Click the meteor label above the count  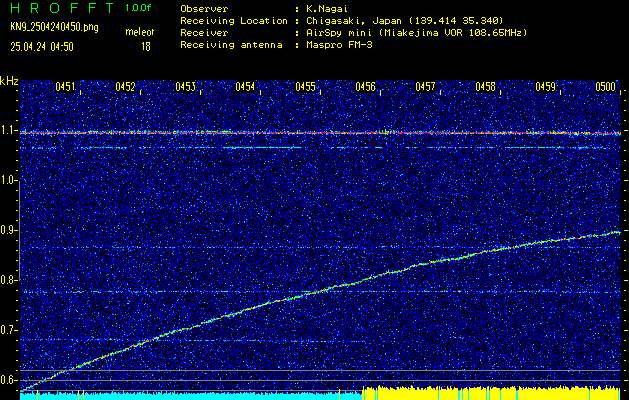(140, 32)
